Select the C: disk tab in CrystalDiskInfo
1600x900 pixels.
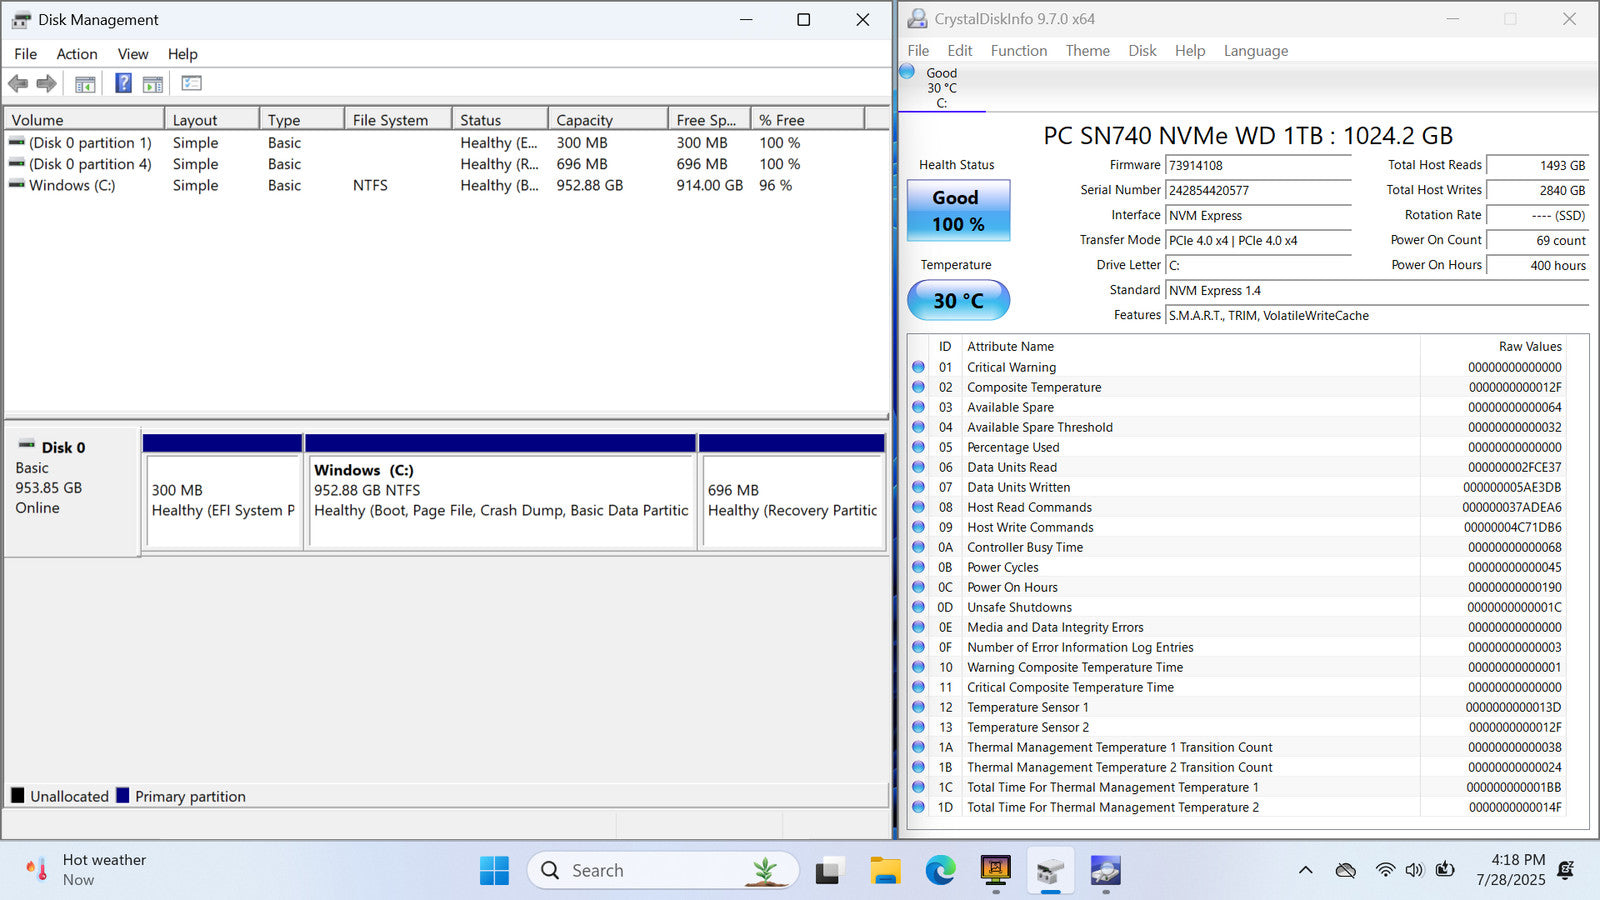click(x=941, y=88)
